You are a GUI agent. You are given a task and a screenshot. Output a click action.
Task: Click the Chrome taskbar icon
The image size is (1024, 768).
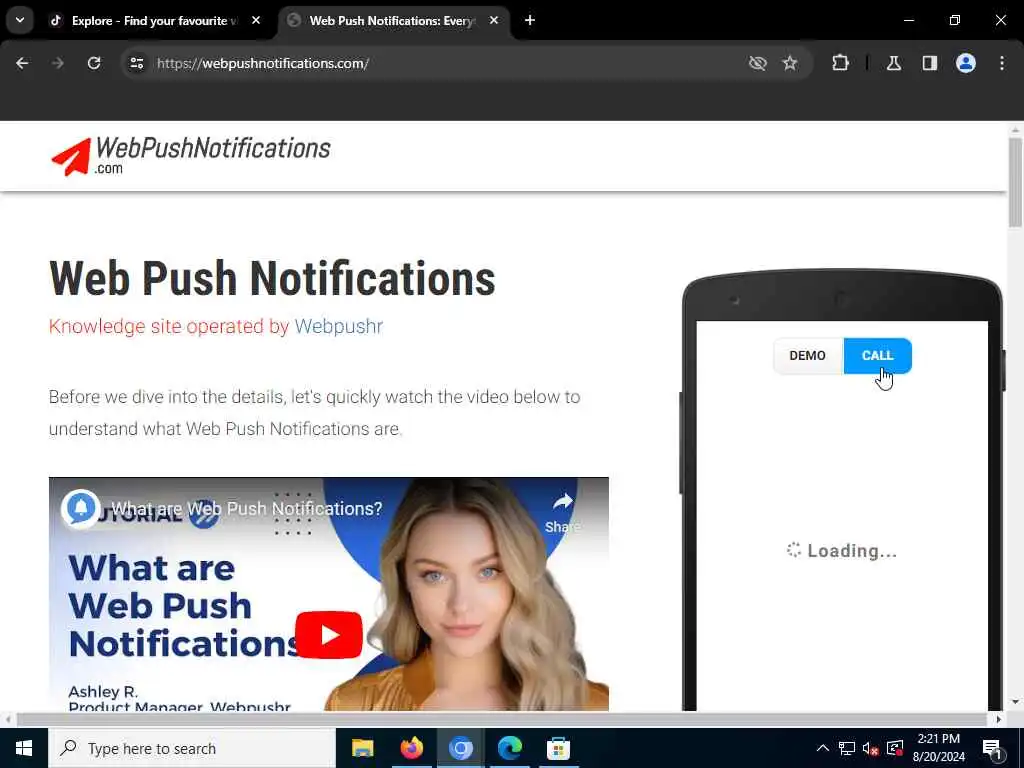(460, 748)
